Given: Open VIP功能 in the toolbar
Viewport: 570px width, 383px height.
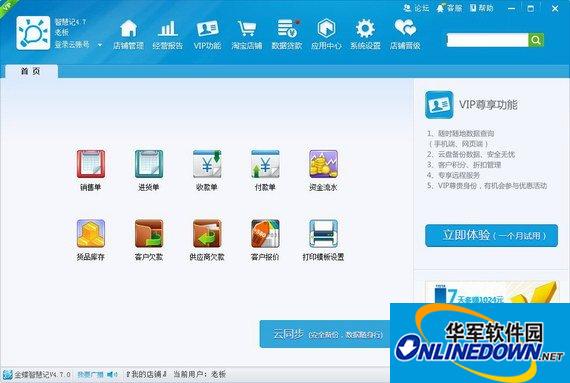Looking at the screenshot, I should (207, 35).
